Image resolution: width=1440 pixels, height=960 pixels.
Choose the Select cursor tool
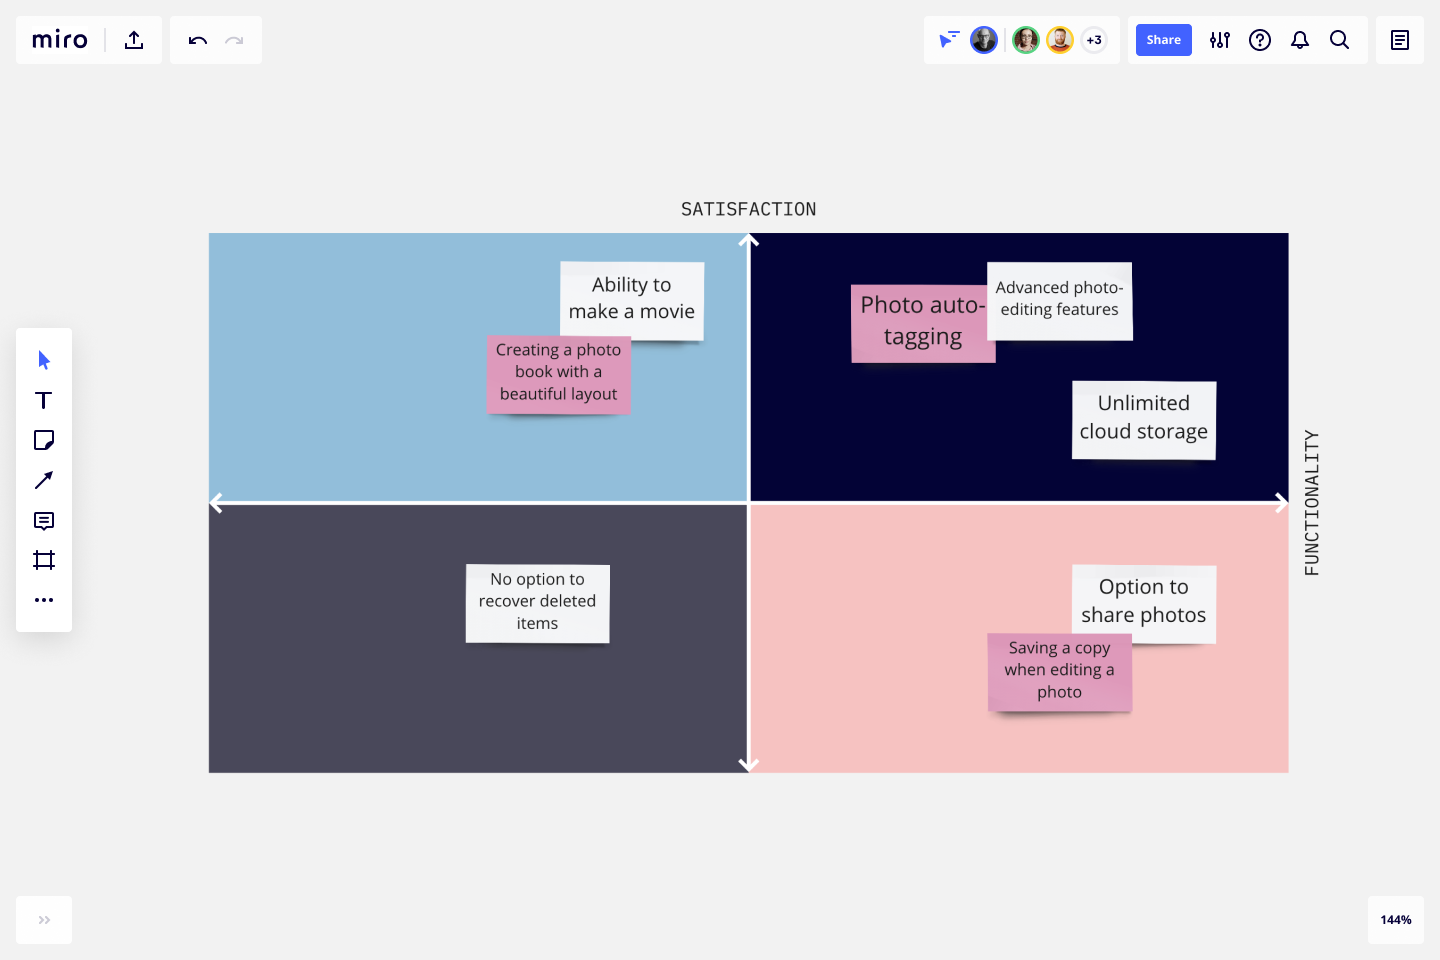(43, 359)
